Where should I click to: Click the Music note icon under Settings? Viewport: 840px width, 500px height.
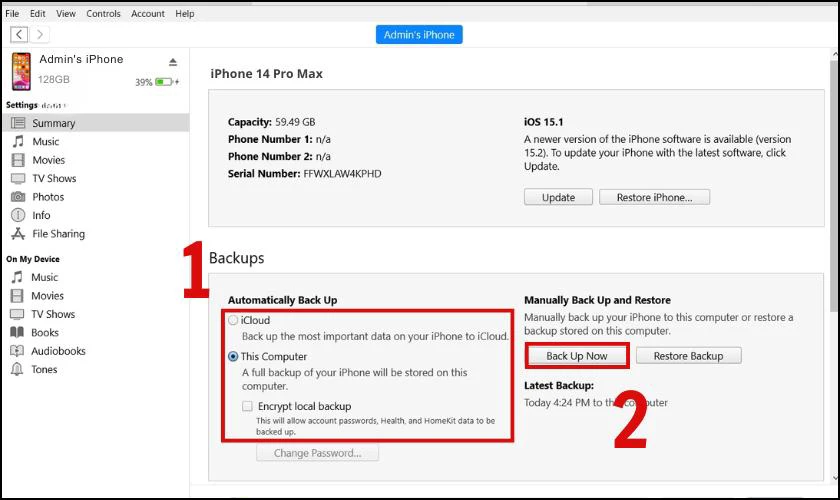click(18, 141)
